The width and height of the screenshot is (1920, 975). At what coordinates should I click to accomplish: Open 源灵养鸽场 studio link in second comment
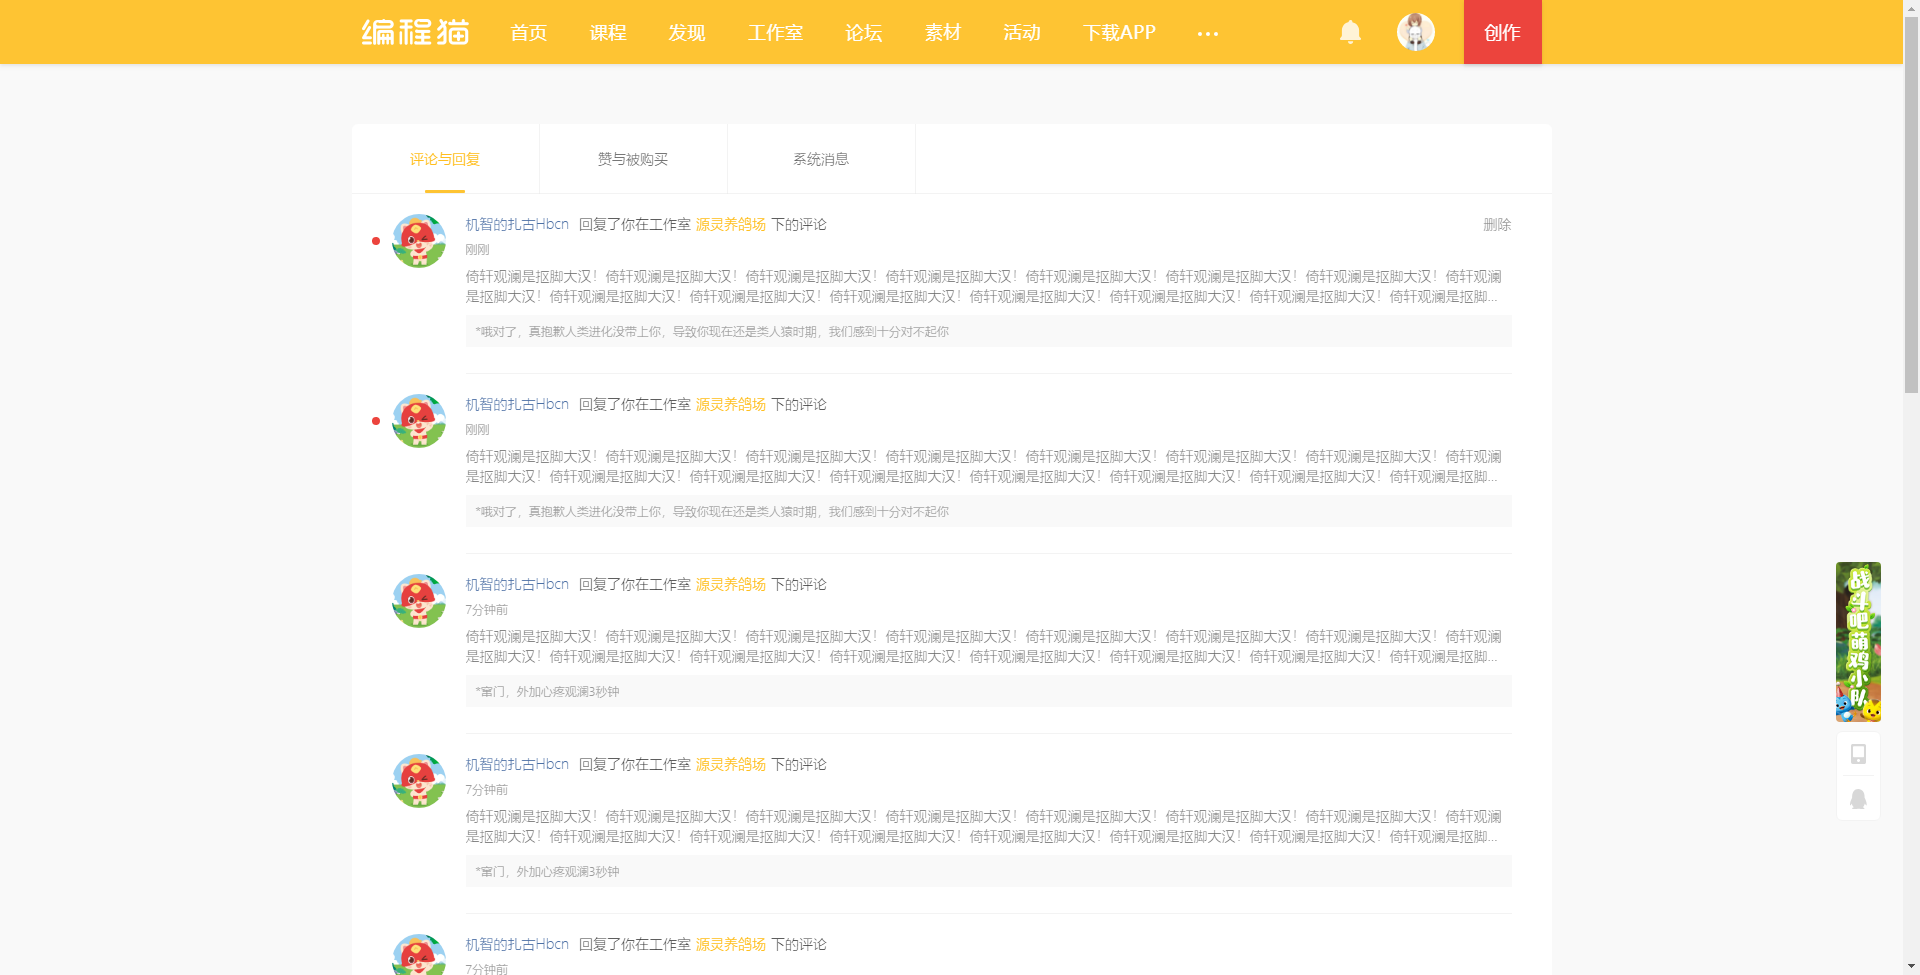click(731, 405)
